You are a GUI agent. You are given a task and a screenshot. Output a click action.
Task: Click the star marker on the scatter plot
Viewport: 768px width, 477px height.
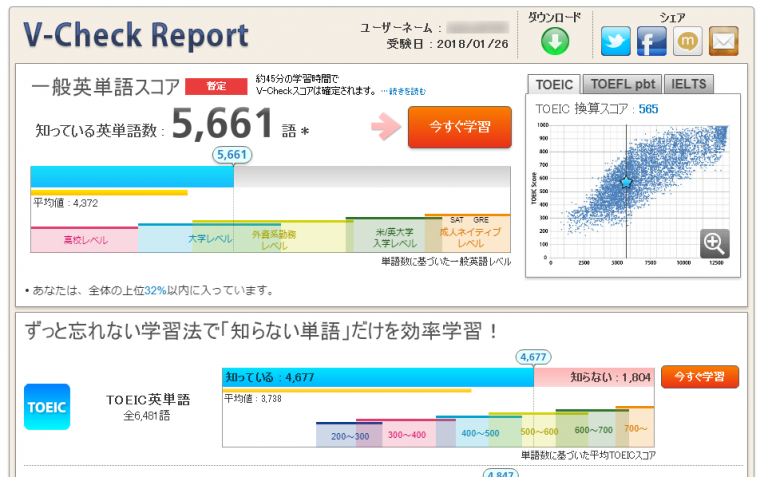(x=626, y=183)
